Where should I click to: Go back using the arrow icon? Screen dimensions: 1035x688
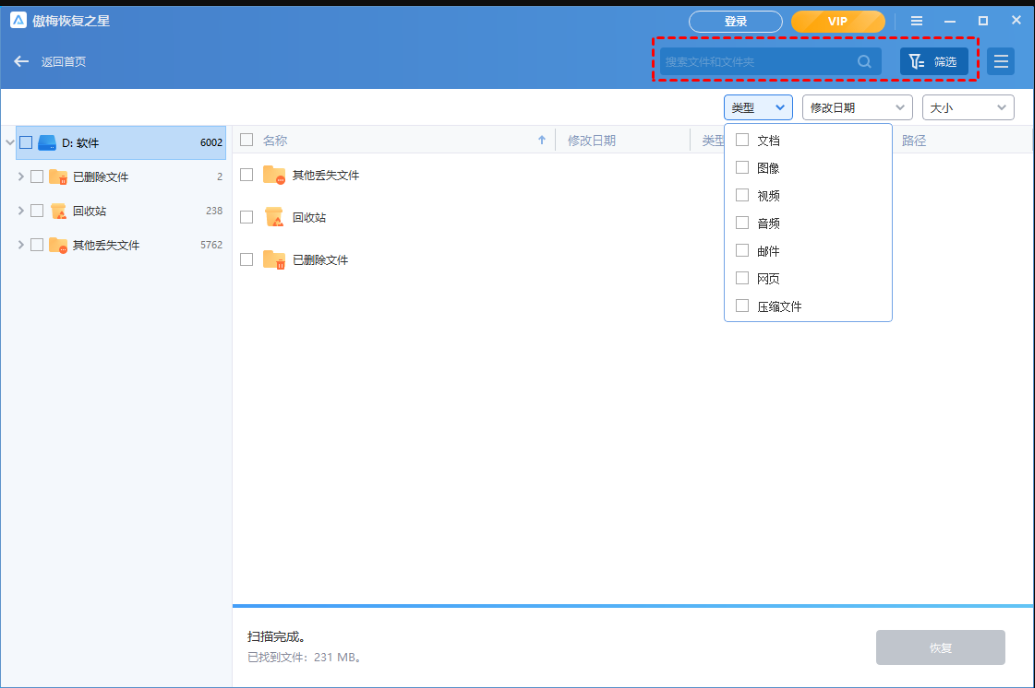tap(21, 61)
